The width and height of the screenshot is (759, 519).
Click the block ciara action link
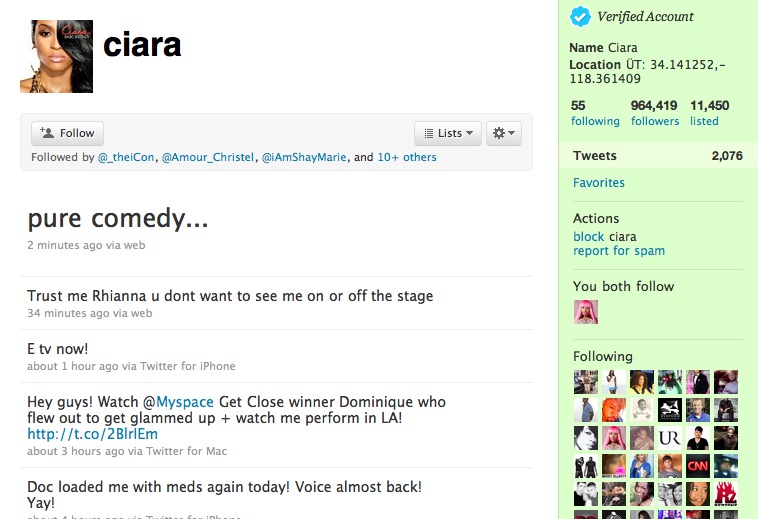coord(605,237)
